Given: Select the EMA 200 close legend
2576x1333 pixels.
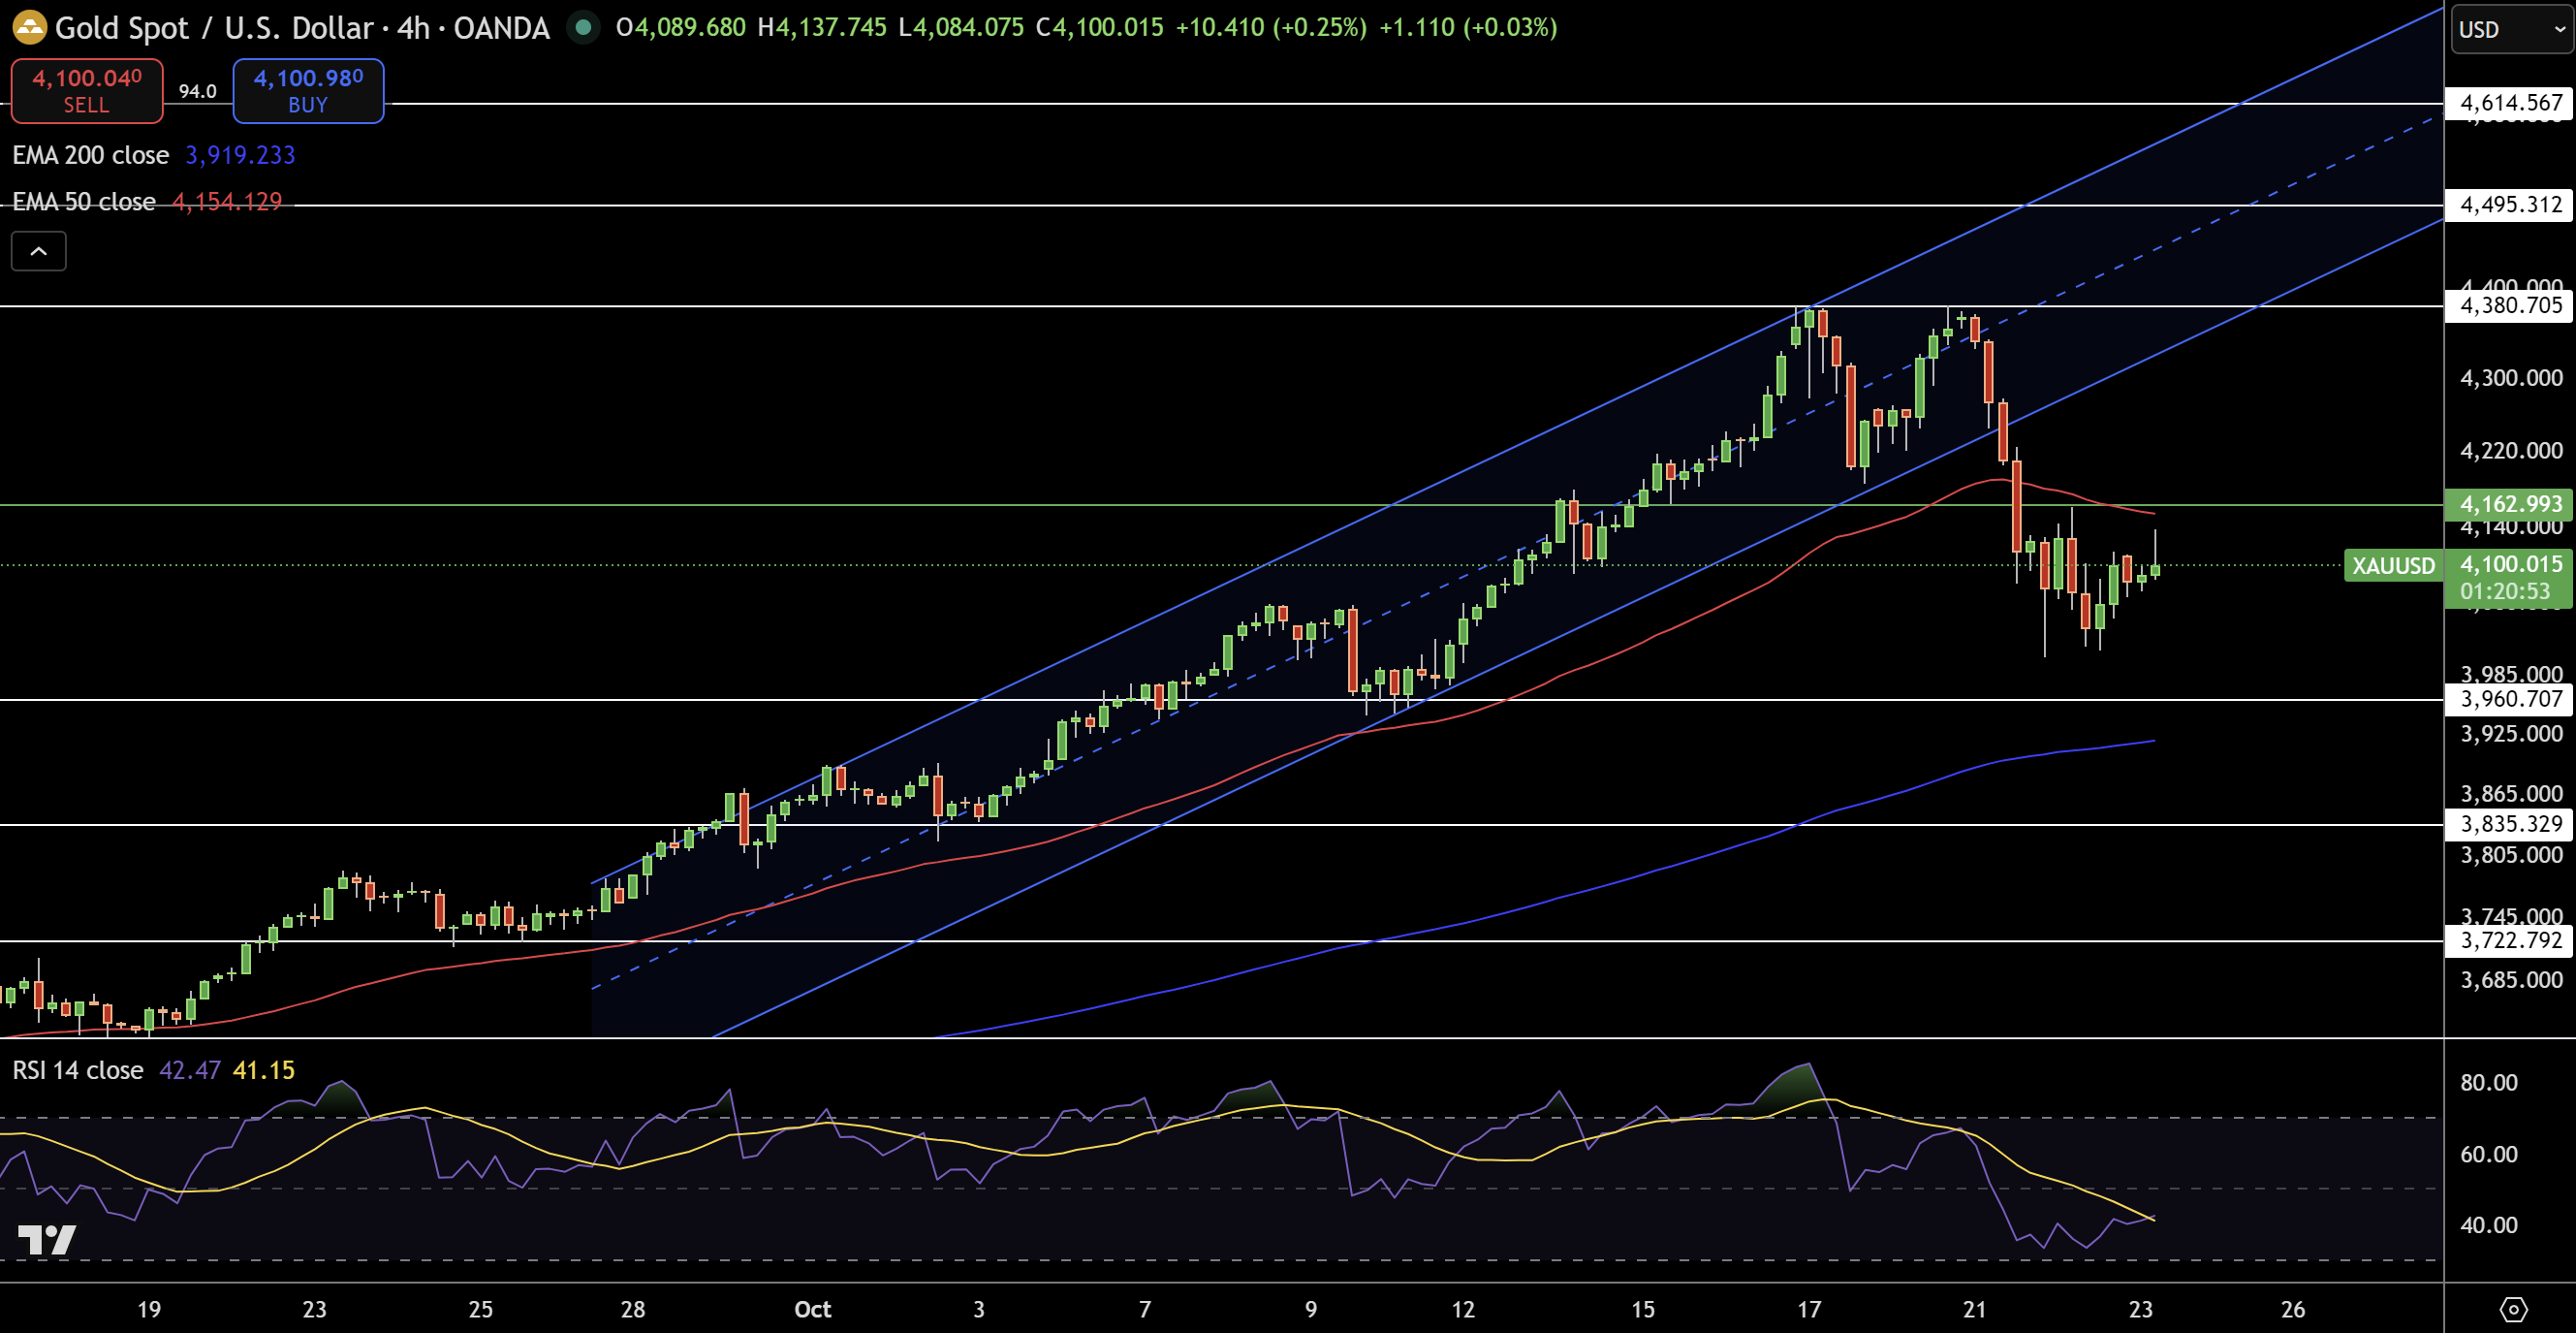Looking at the screenshot, I should 91,155.
